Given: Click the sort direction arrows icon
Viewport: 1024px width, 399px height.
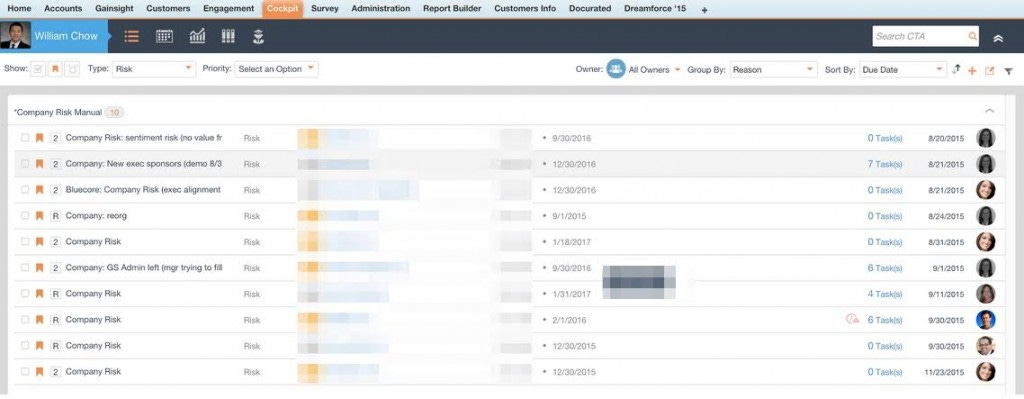Looking at the screenshot, I should 956,69.
